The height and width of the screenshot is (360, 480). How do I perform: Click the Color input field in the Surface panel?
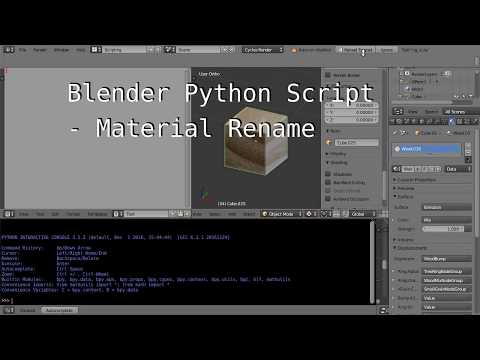(447, 220)
